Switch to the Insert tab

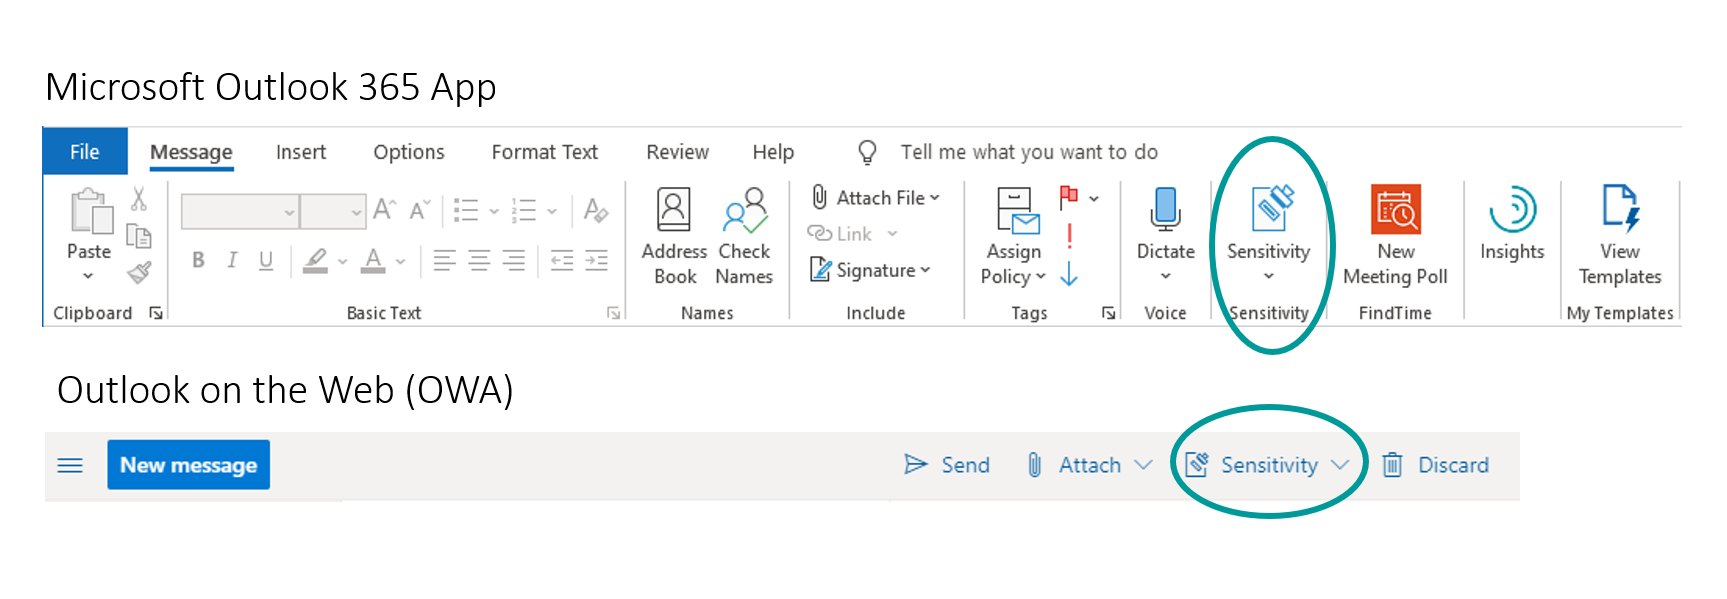coord(301,152)
